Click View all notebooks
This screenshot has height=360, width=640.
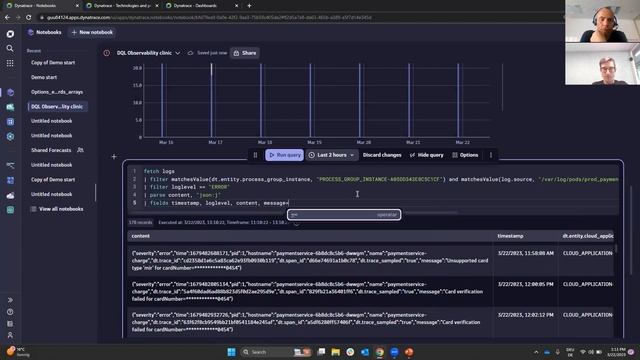[x=57, y=209]
